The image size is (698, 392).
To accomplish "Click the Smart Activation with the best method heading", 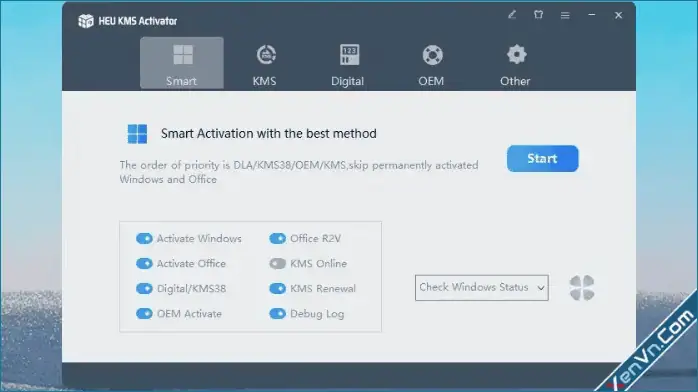I will 268,133.
